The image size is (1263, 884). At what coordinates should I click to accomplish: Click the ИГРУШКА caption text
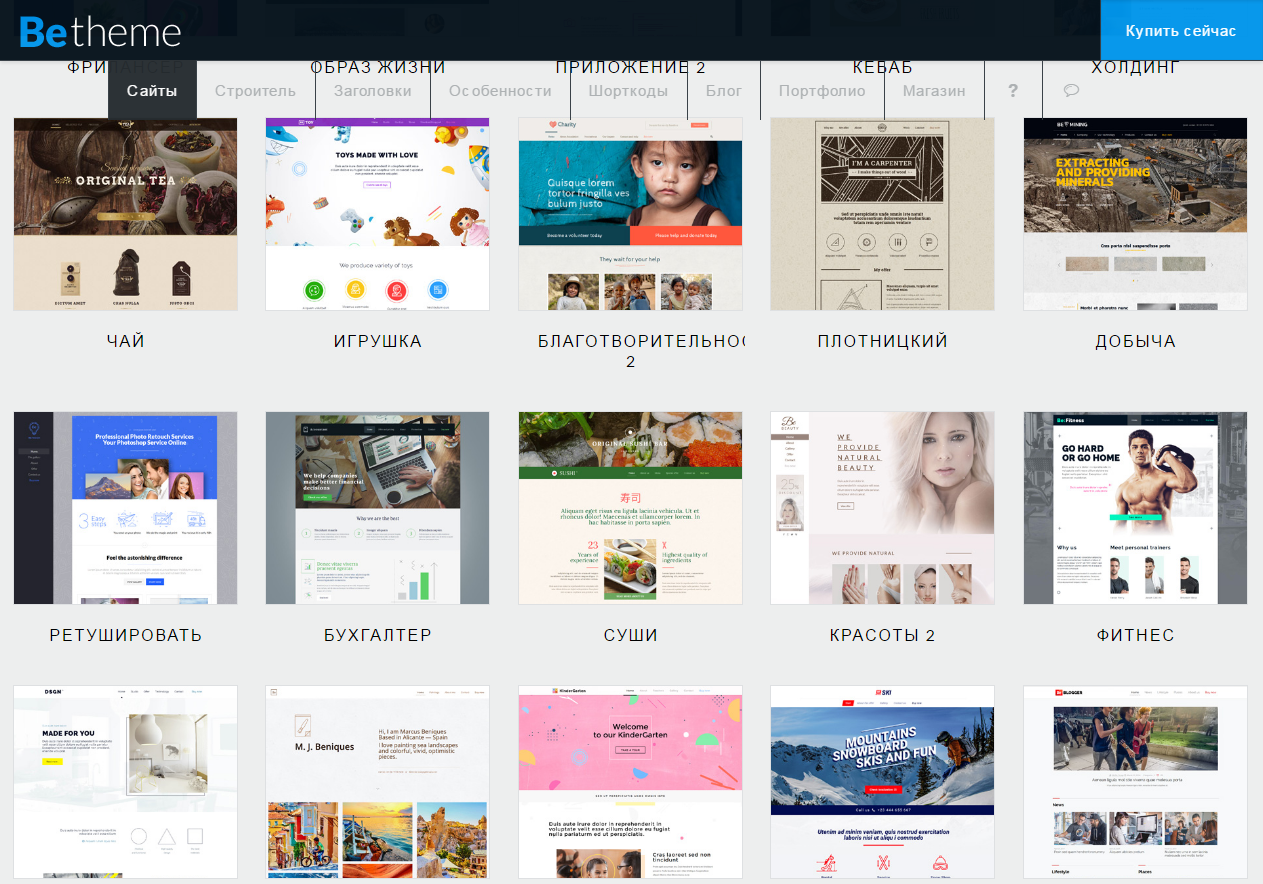point(378,341)
